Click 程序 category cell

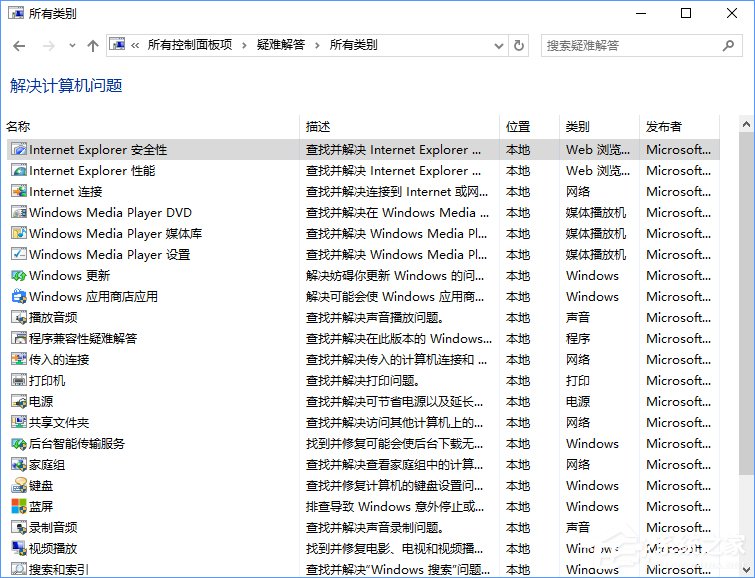(x=578, y=339)
